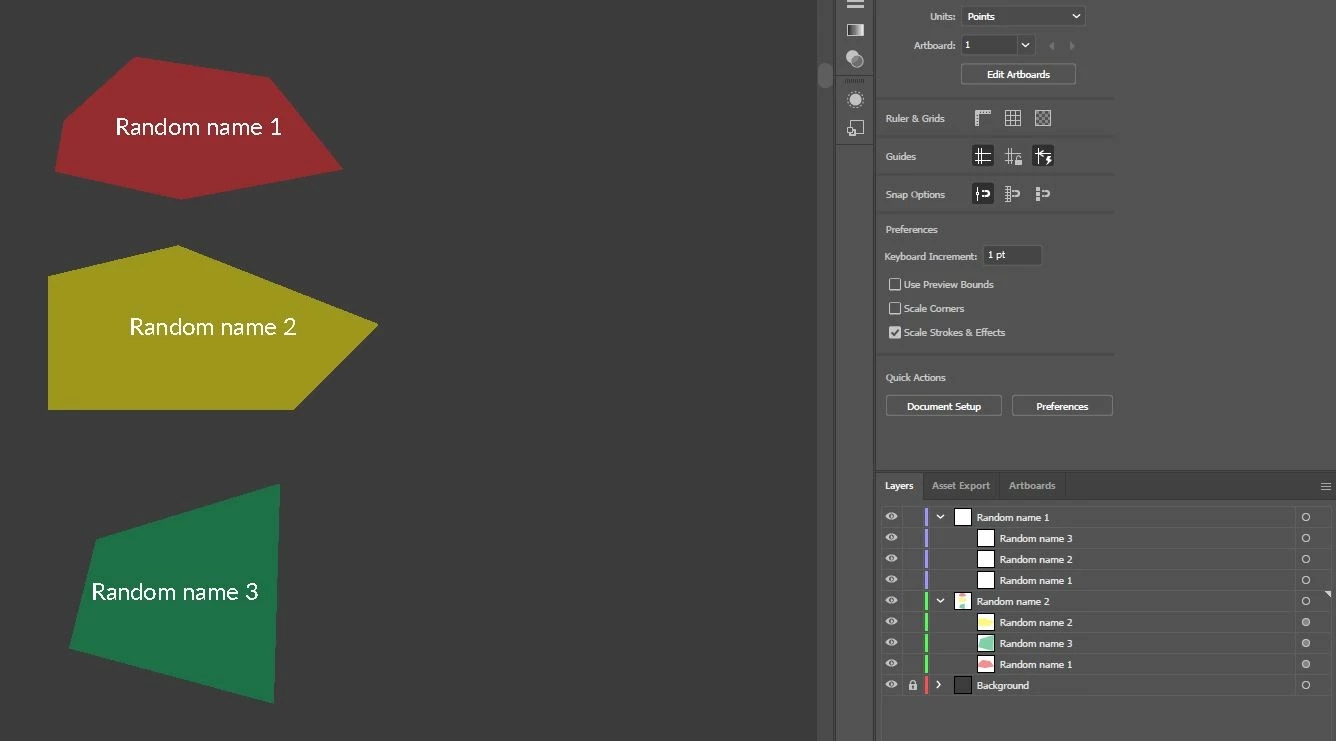
Task: Hide the Background layer via eye icon
Action: click(892, 685)
